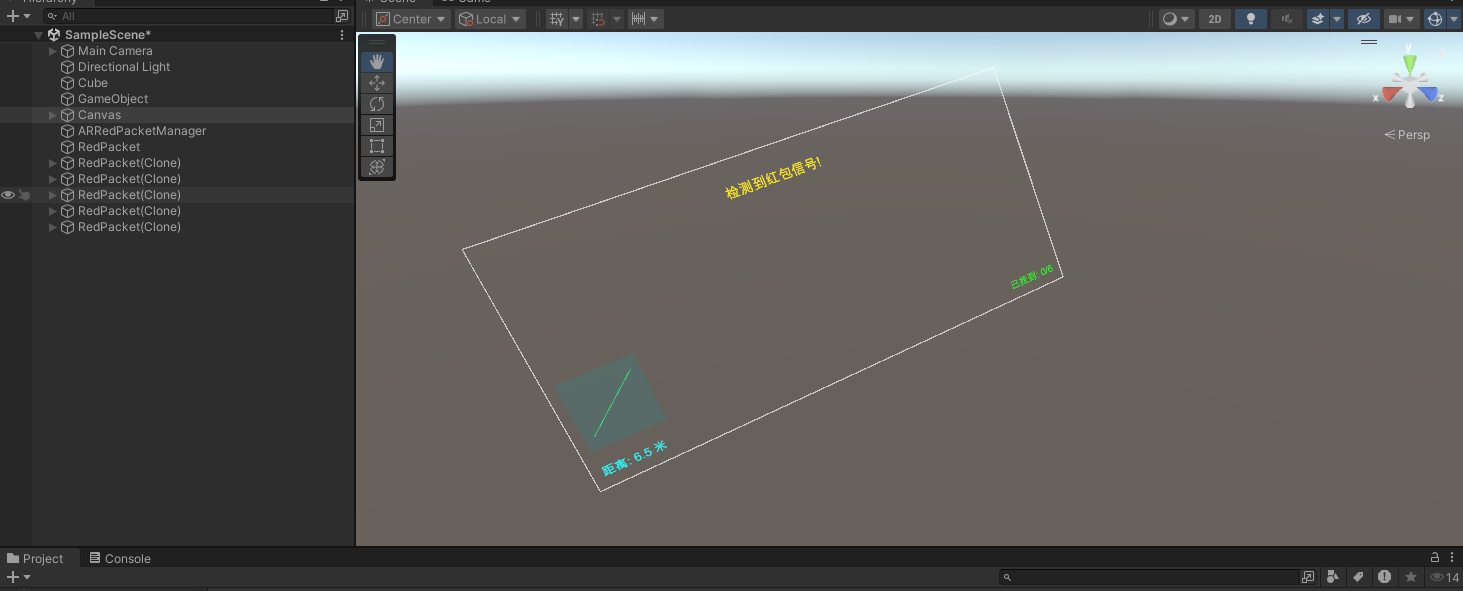Open scene effects dropdown arrow
Screen dimensions: 1463x591
point(1336,19)
